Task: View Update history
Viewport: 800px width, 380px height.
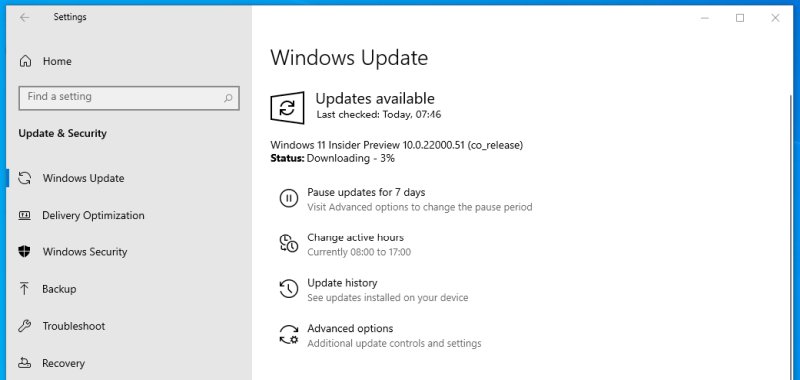Action: (x=342, y=283)
